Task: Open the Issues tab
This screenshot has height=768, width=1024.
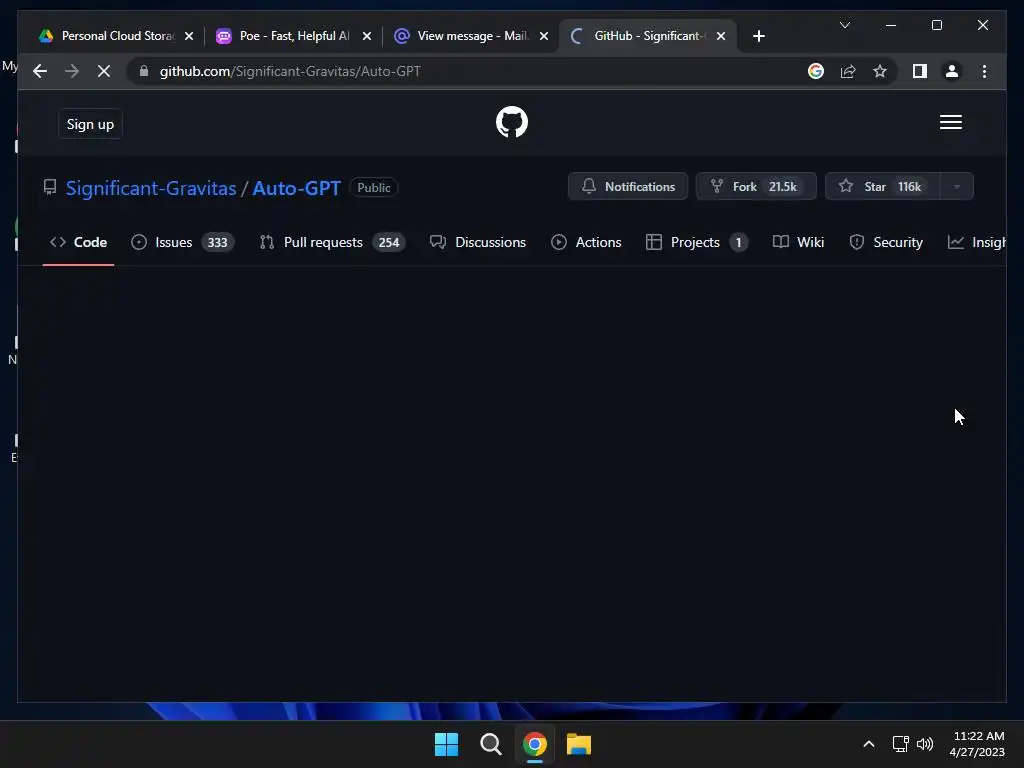Action: (182, 242)
